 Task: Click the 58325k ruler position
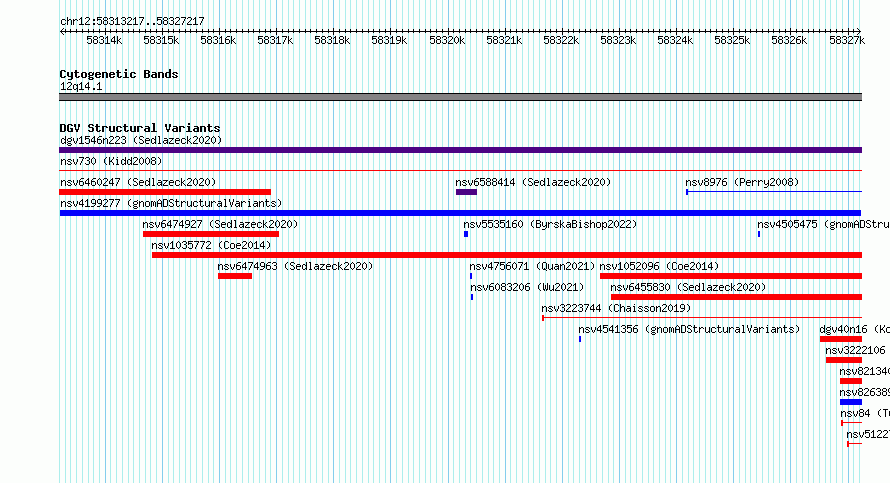(732, 40)
